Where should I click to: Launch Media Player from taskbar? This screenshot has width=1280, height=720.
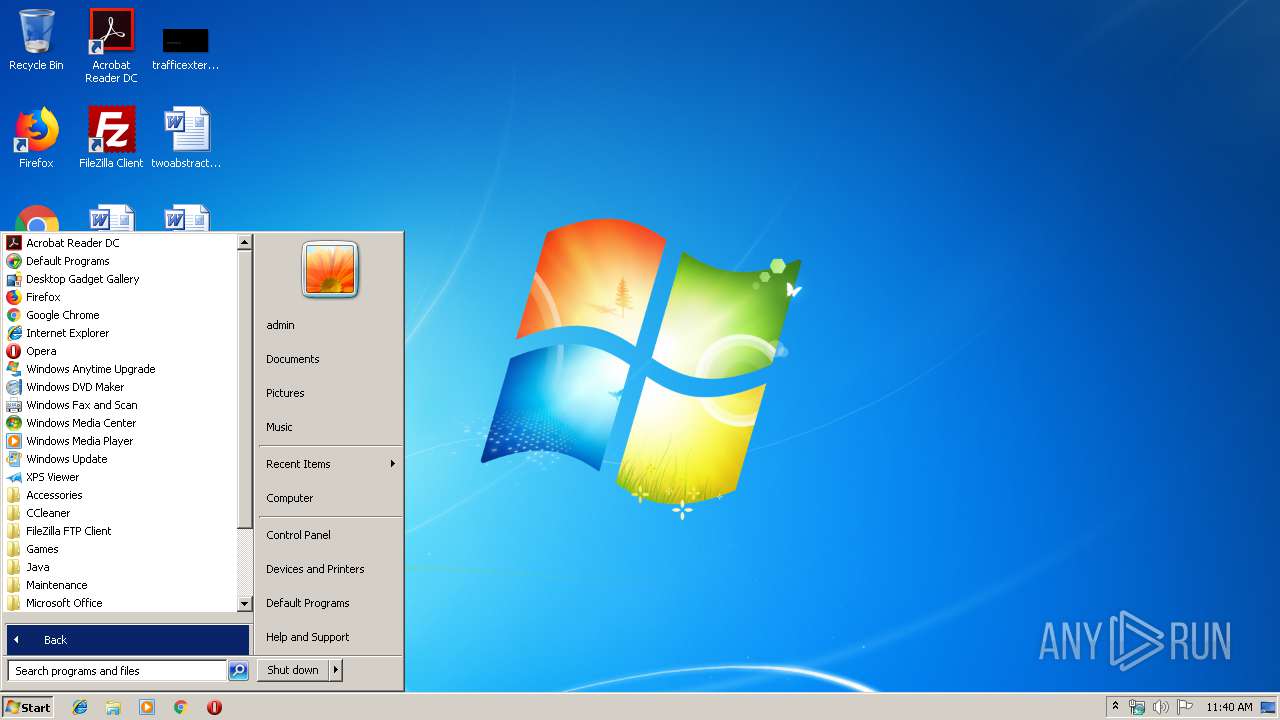tap(147, 707)
